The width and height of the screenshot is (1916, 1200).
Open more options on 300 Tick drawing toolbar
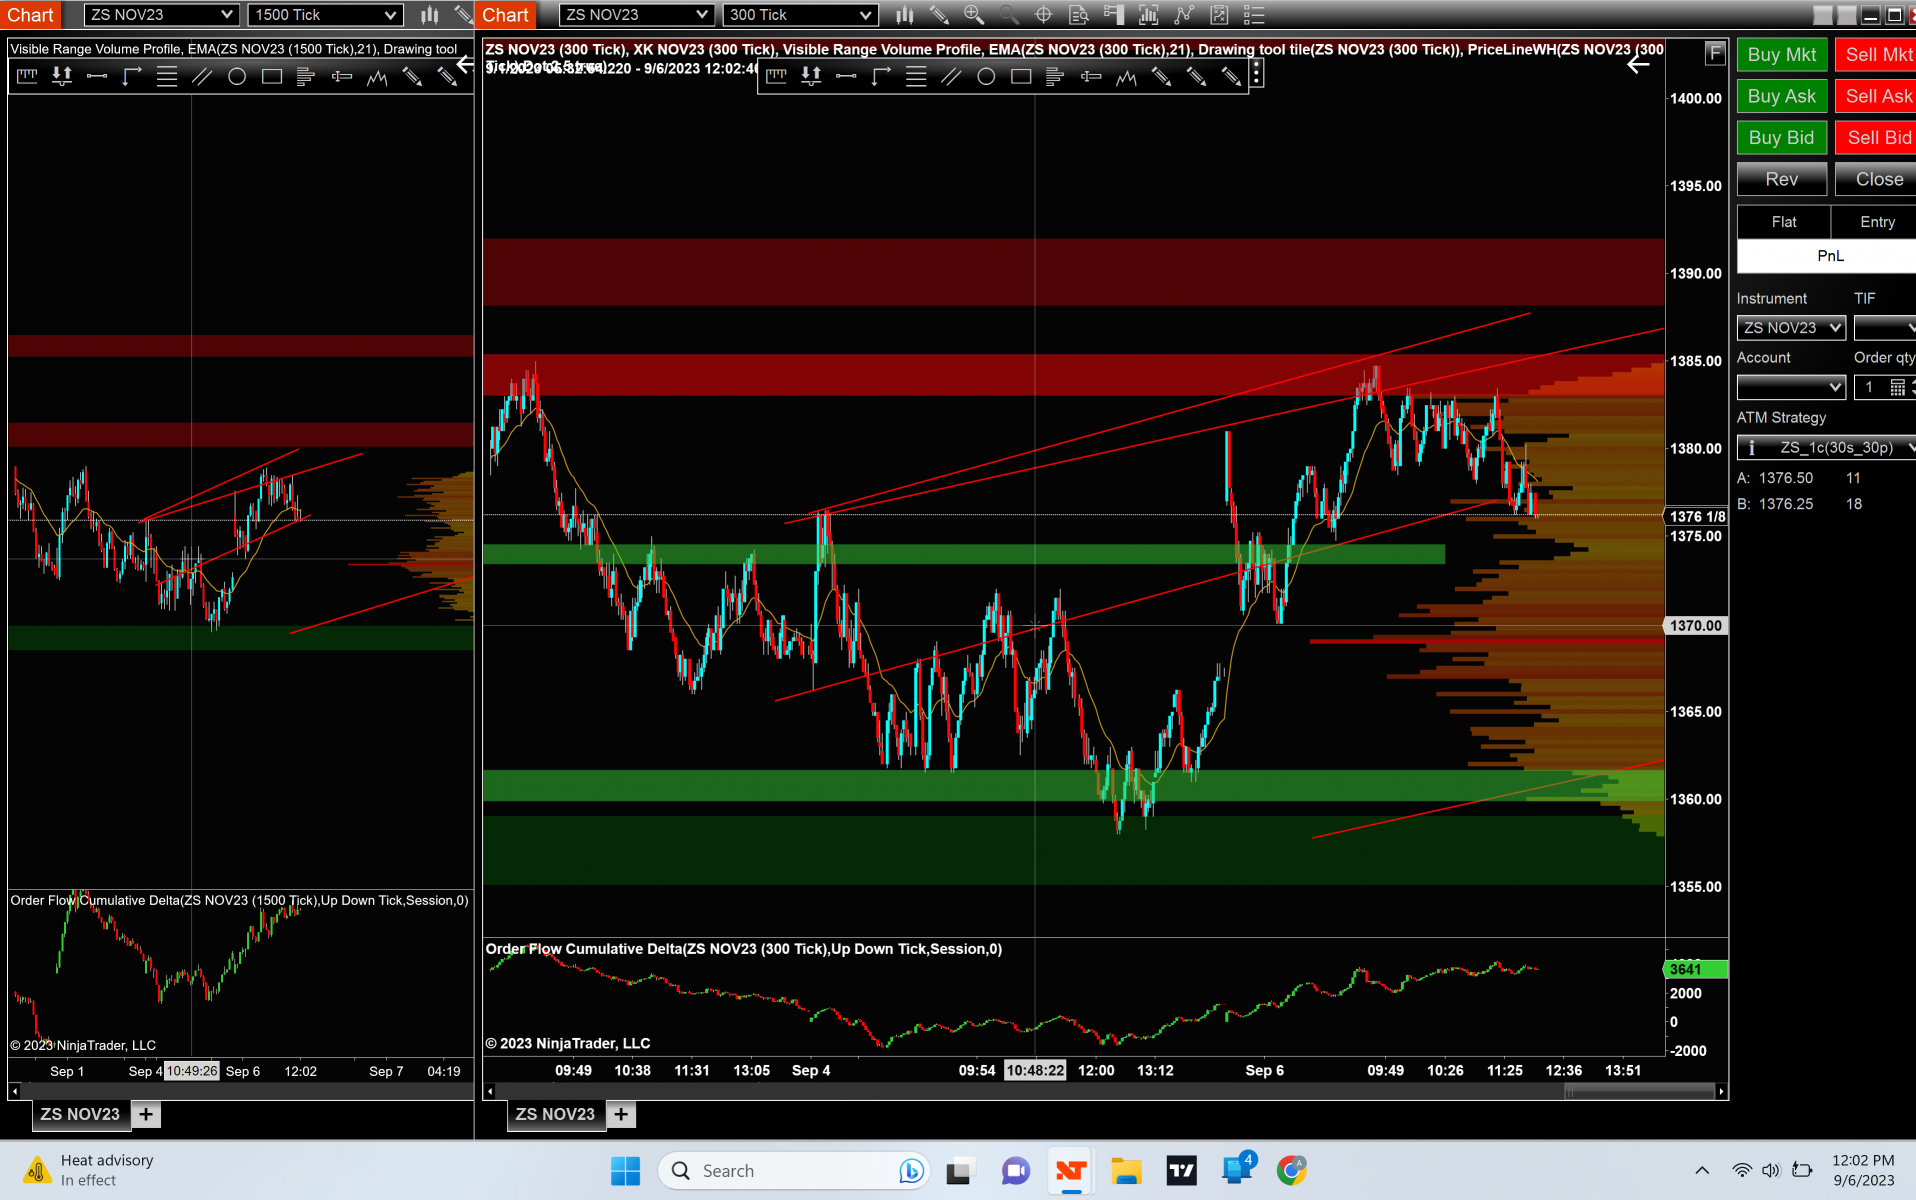pos(1256,73)
